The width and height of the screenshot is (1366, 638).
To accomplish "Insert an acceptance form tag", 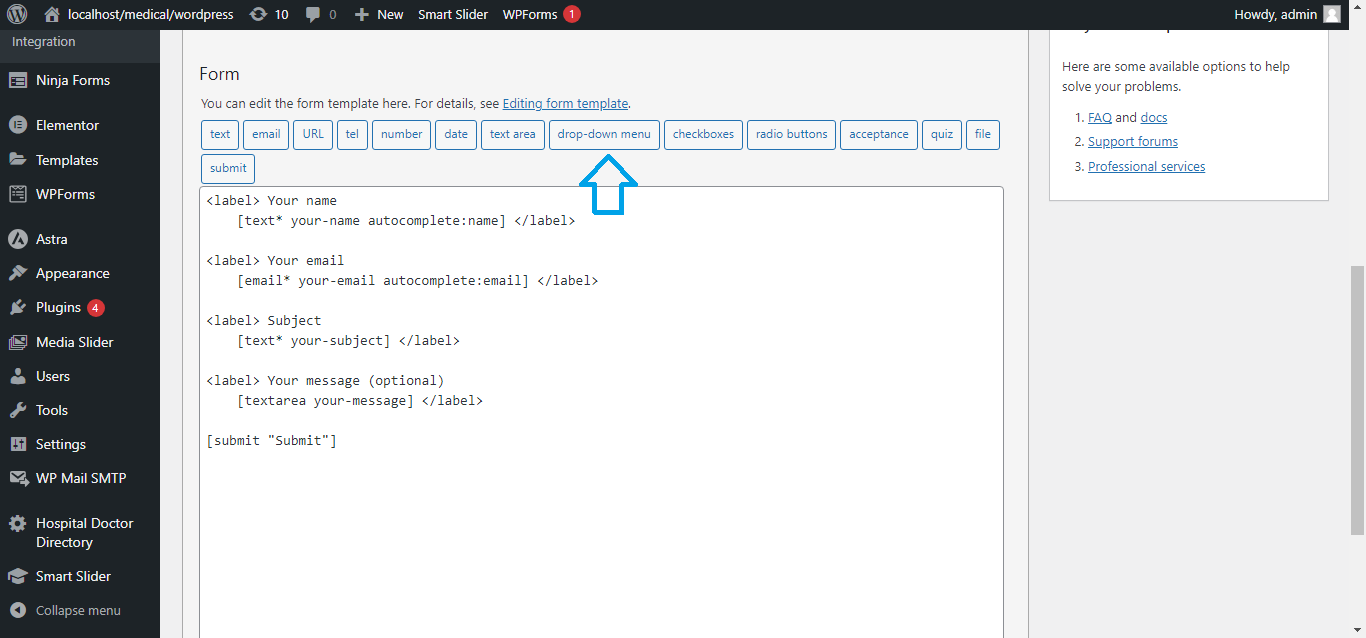I will [x=879, y=135].
